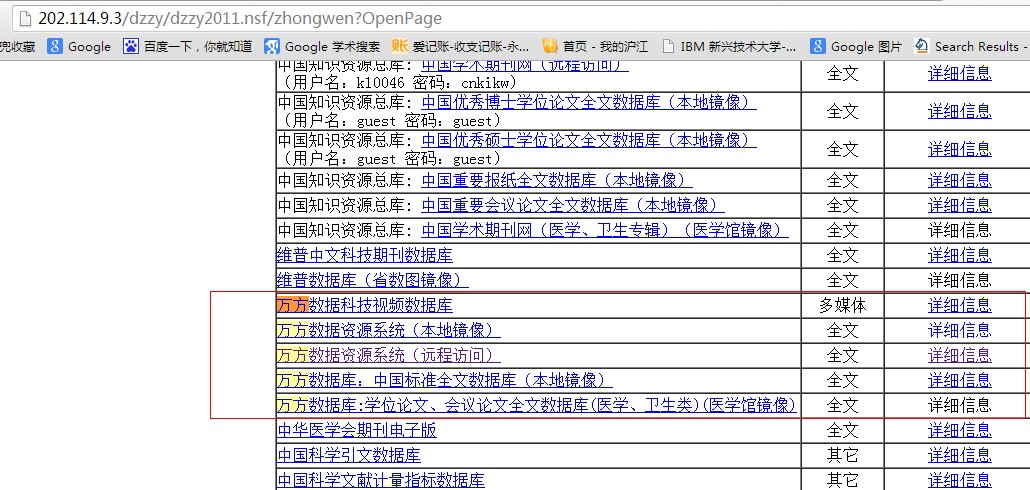Click the 多媒体 type cell
The width and height of the screenshot is (1030, 490).
click(x=842, y=305)
